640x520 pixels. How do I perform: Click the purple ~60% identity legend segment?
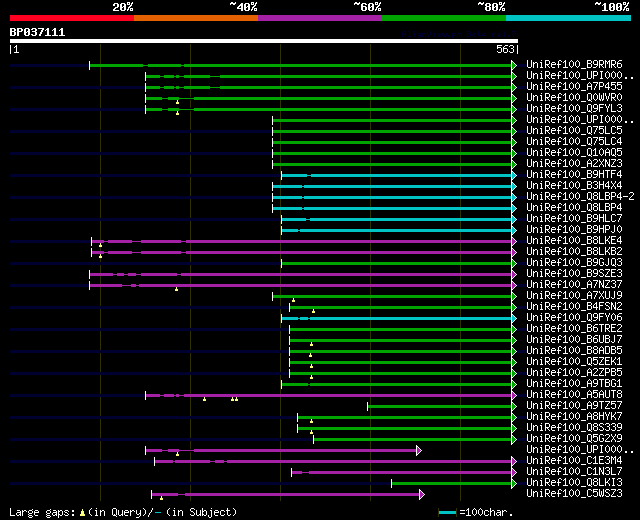click(x=319, y=18)
